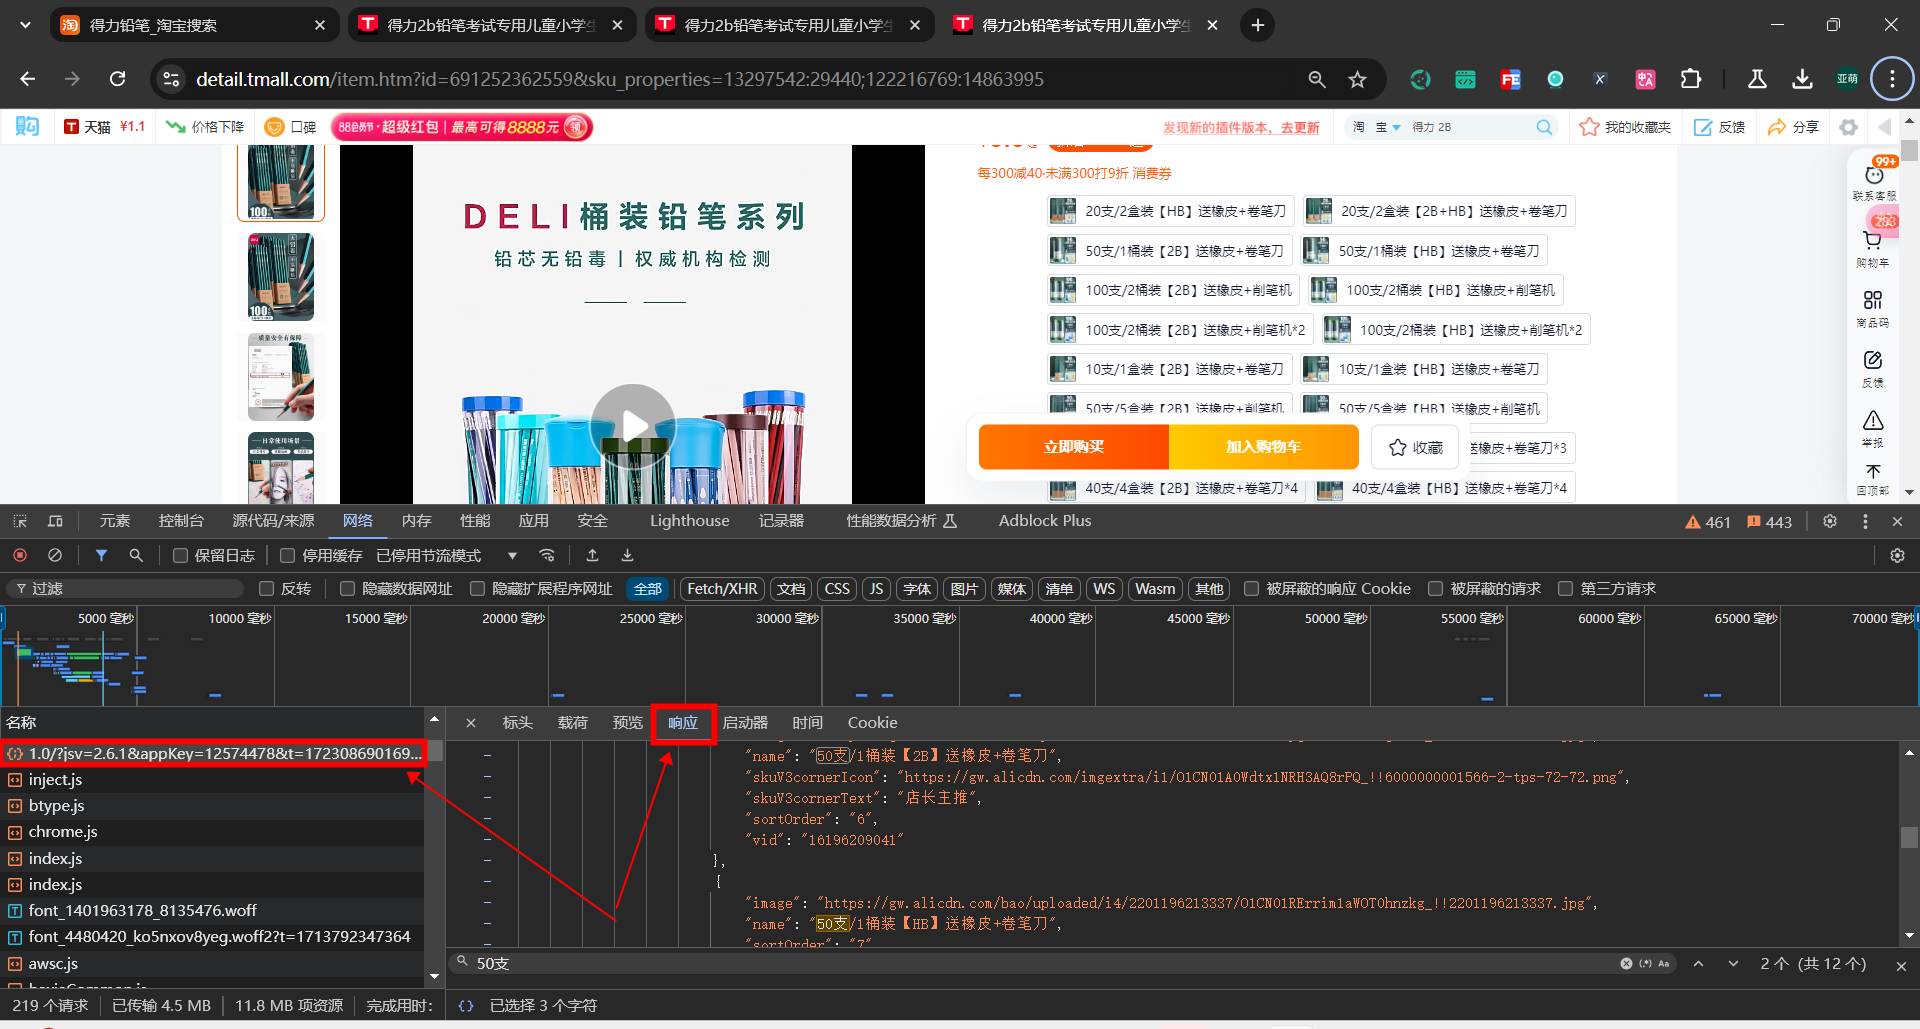Enable the 停用缓存 checkbox
1920x1029 pixels.
[x=288, y=556]
